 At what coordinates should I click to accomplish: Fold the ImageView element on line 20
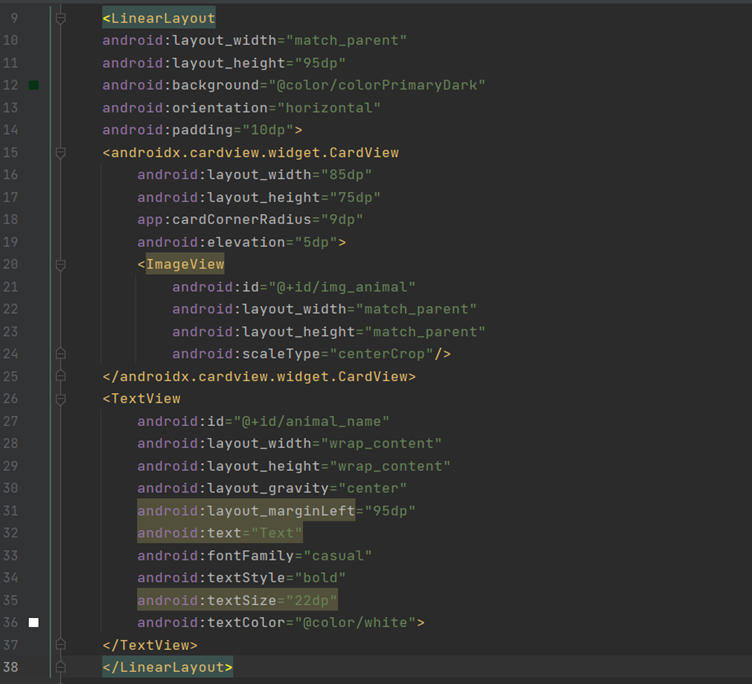pos(61,265)
